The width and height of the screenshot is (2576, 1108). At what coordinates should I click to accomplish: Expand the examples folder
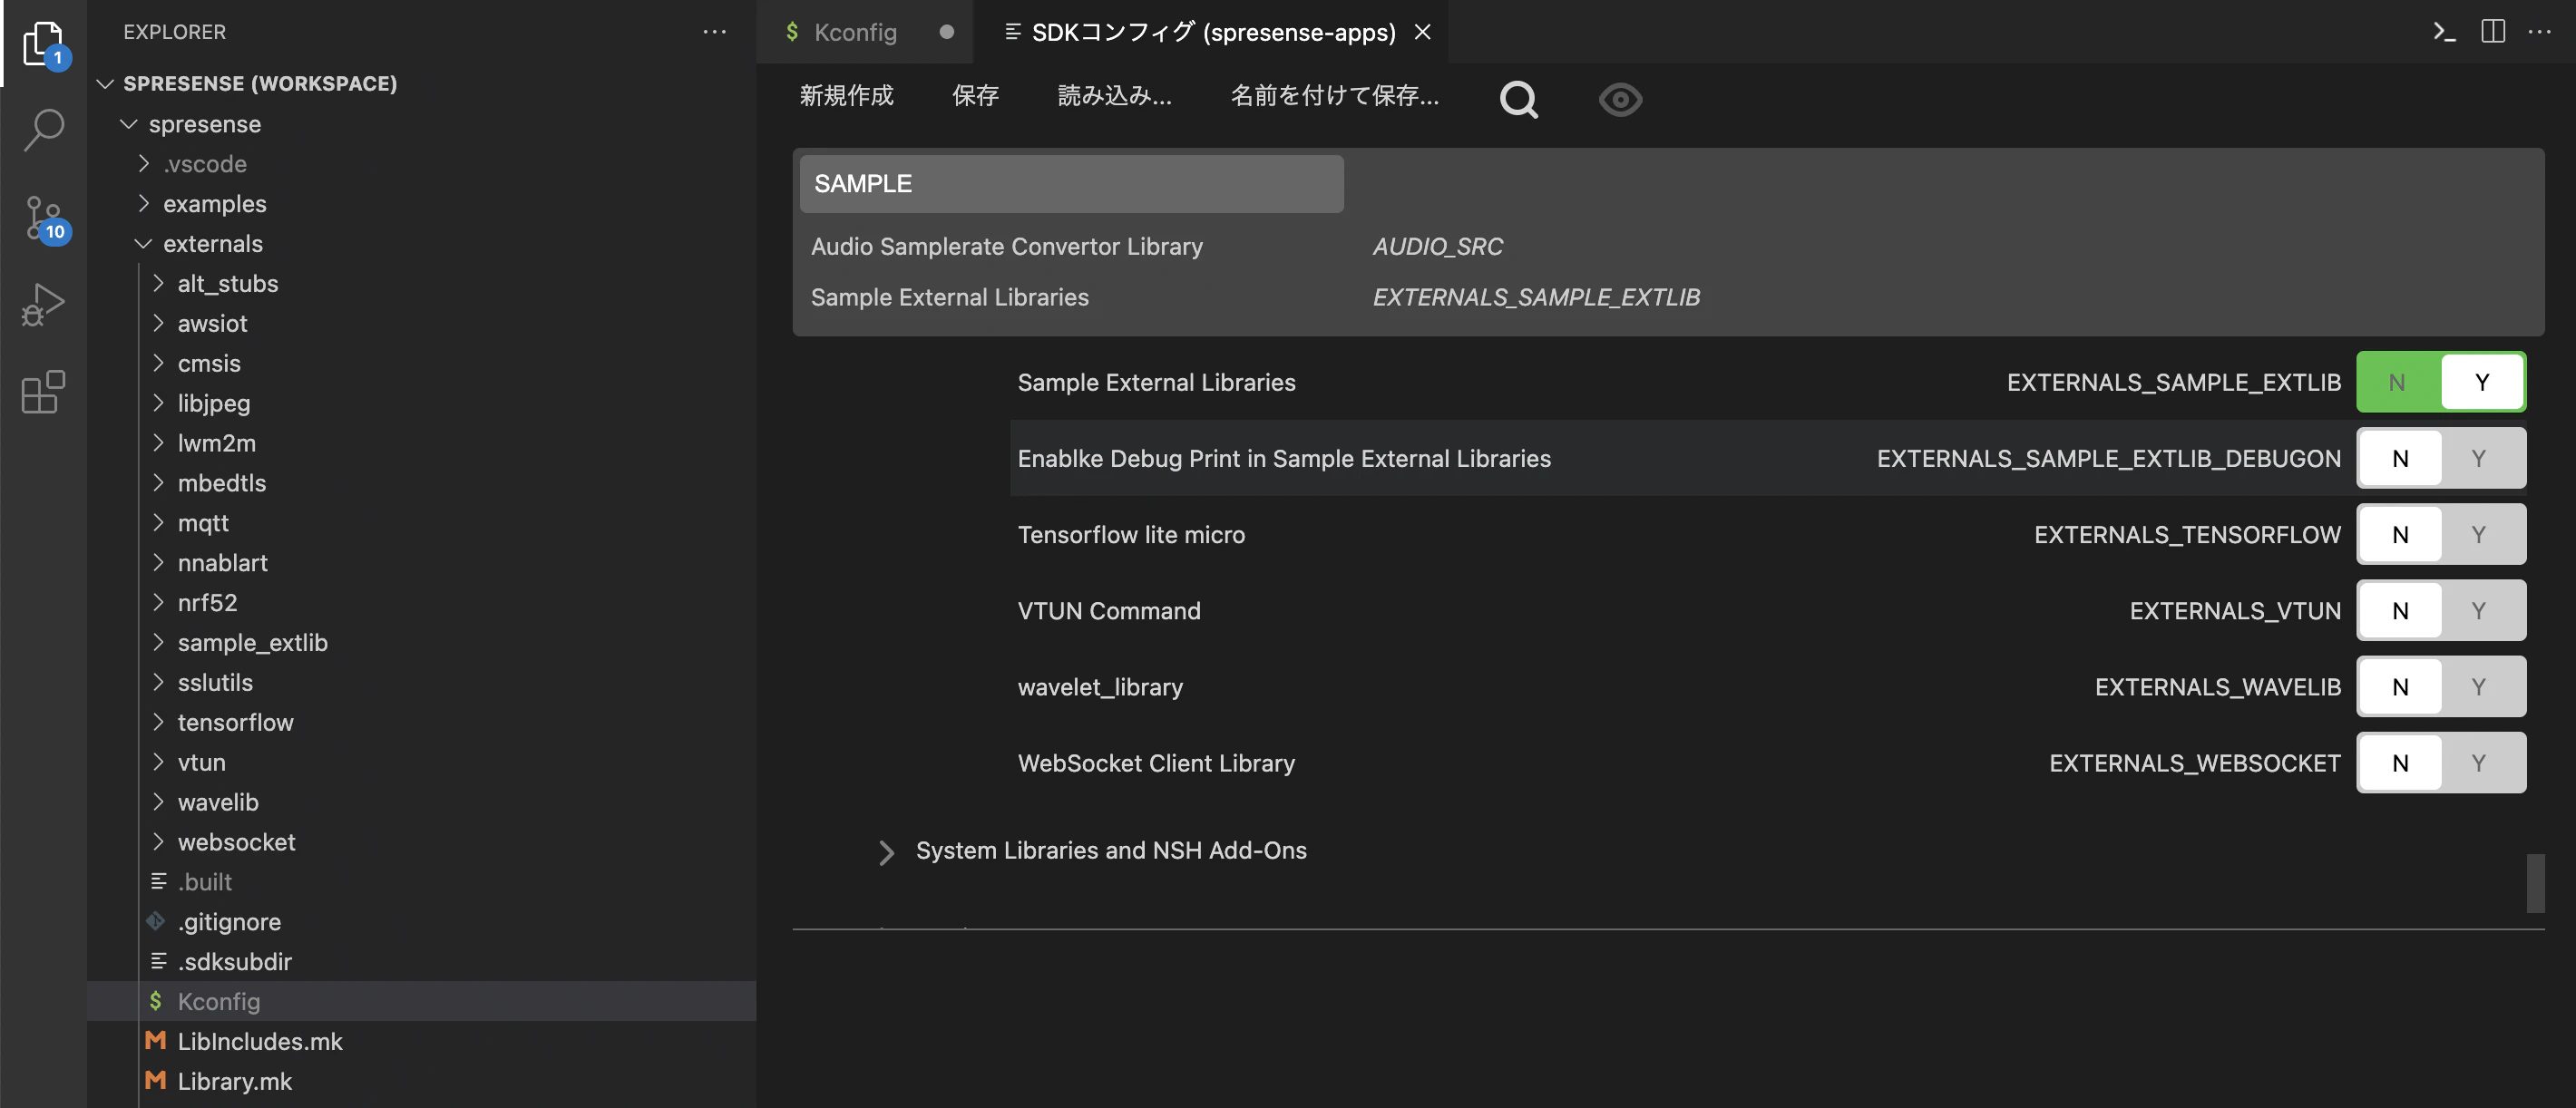(x=143, y=203)
